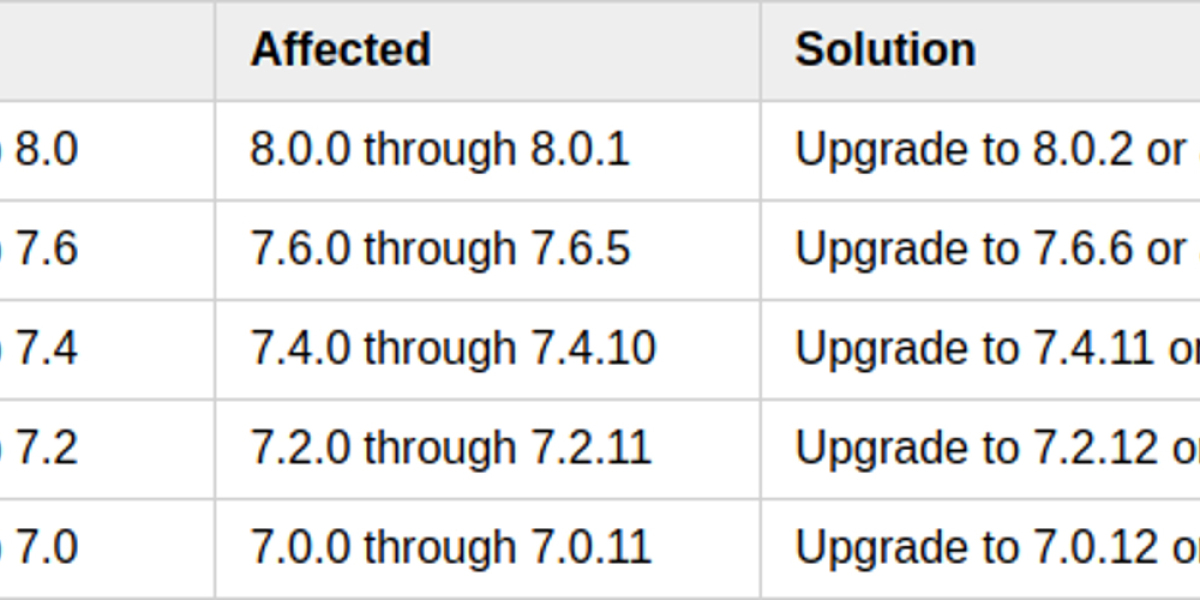This screenshot has height=600, width=1200.
Task: Click the '8.0.0 through 8.0.1' affected cell
Action: [x=440, y=150]
